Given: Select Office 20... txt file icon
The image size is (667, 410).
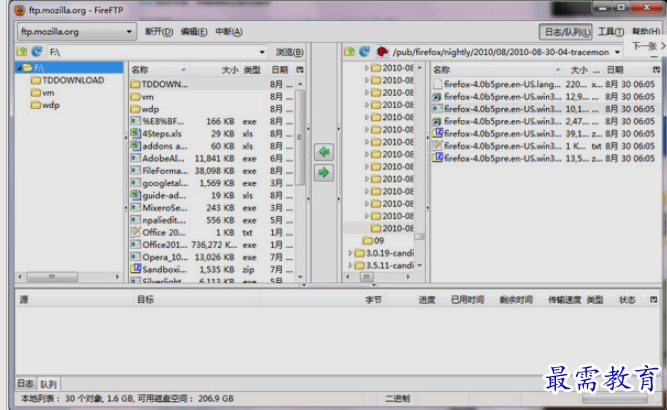Looking at the screenshot, I should pyautogui.click(x=135, y=232).
